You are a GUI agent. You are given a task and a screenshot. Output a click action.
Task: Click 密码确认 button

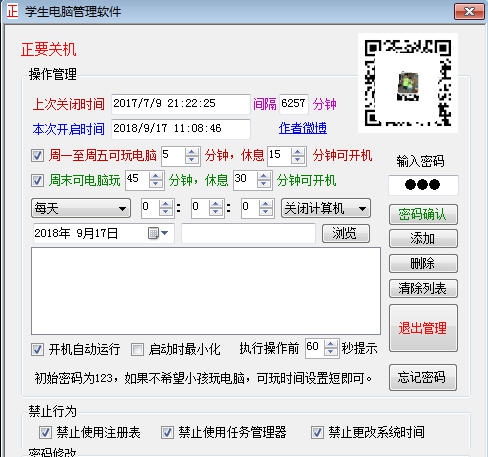click(423, 214)
